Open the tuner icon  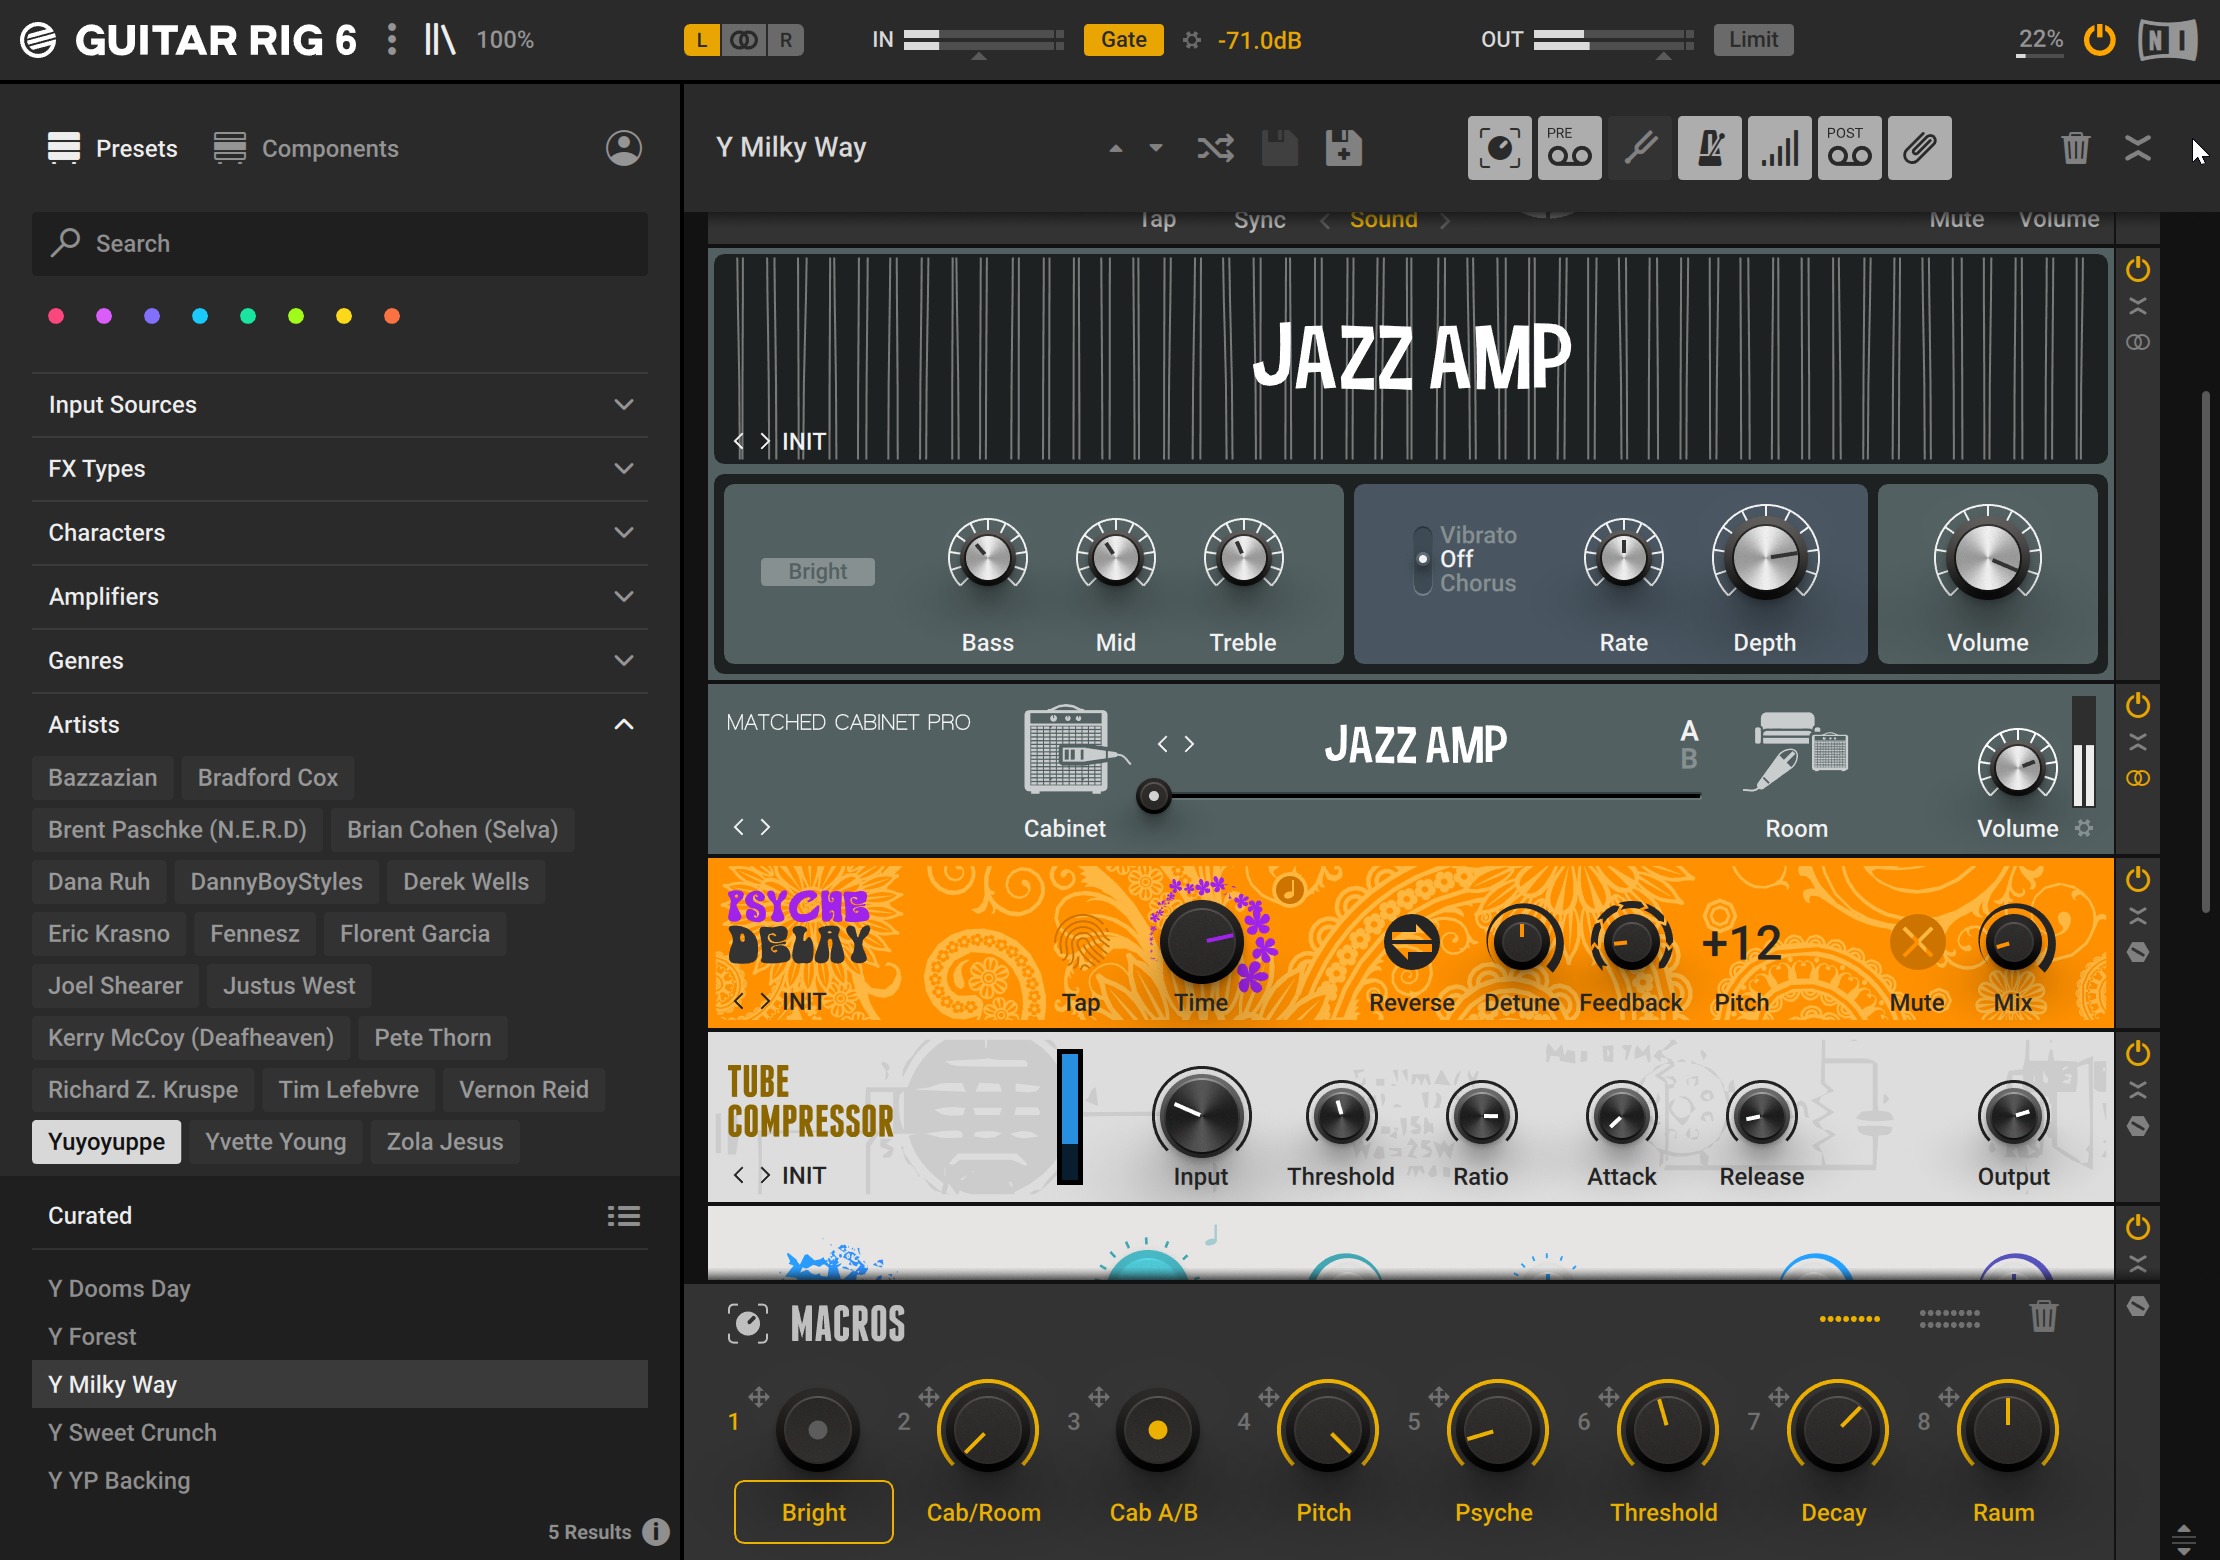[x=1640, y=148]
